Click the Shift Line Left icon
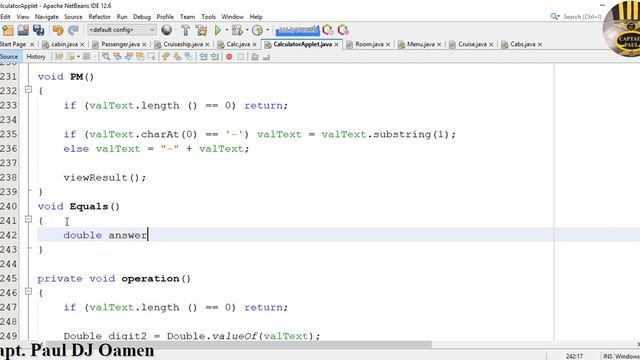 click(203, 57)
